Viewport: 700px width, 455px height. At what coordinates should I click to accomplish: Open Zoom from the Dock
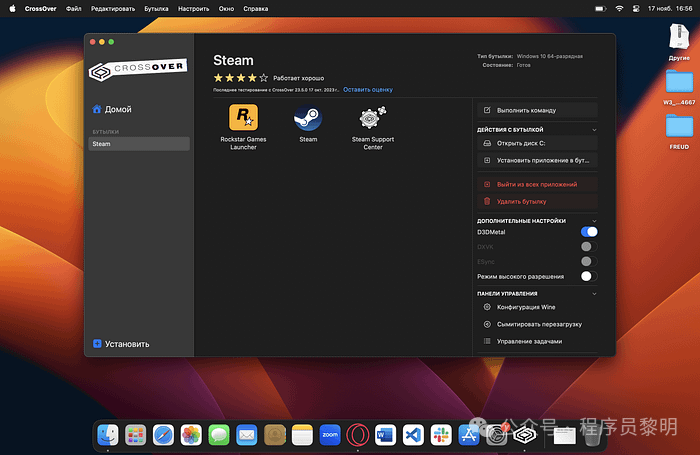coord(330,434)
